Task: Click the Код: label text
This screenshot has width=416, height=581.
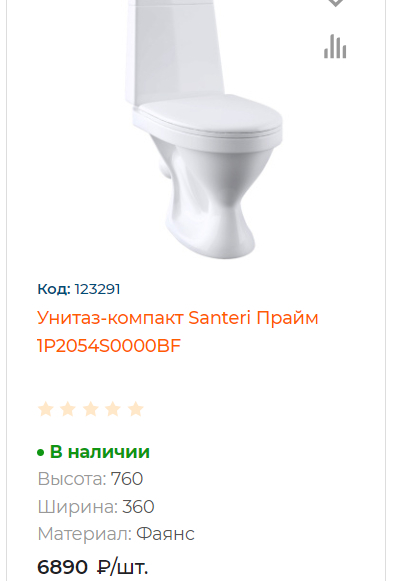Action: click(x=54, y=289)
